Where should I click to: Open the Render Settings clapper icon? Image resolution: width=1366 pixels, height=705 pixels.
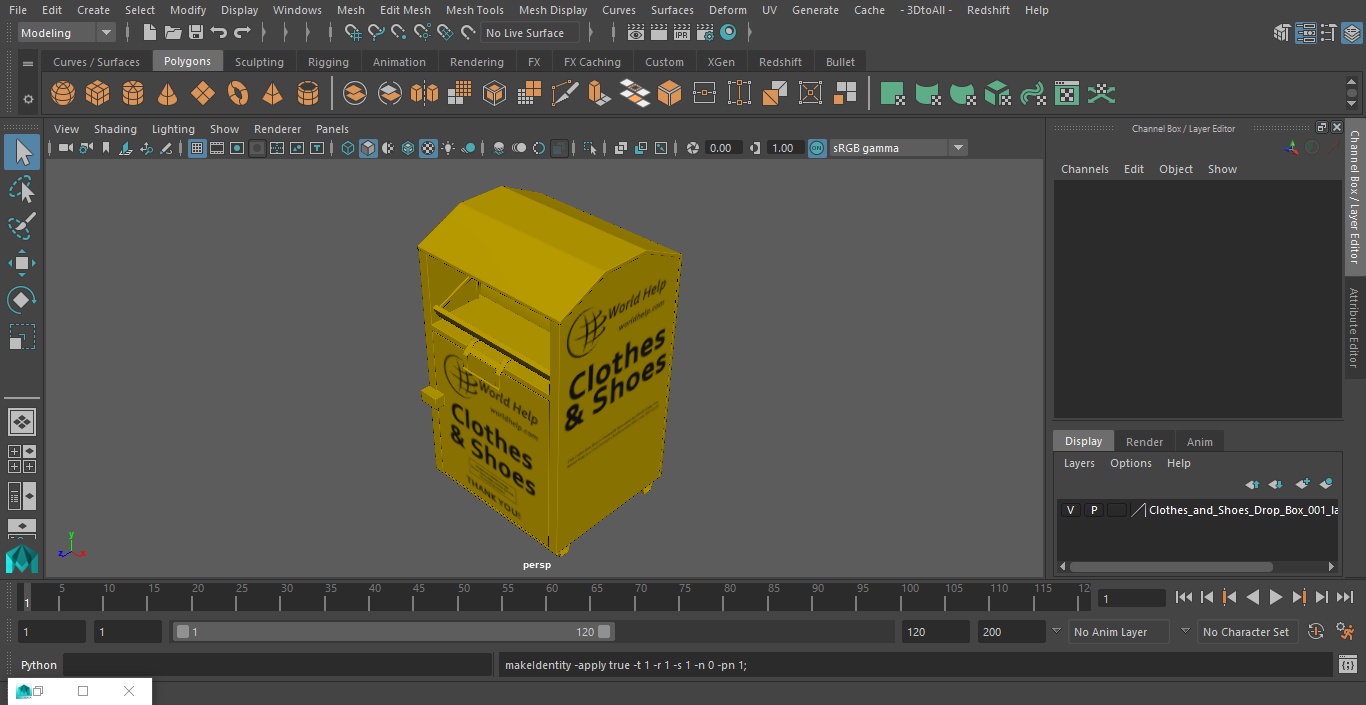point(705,33)
